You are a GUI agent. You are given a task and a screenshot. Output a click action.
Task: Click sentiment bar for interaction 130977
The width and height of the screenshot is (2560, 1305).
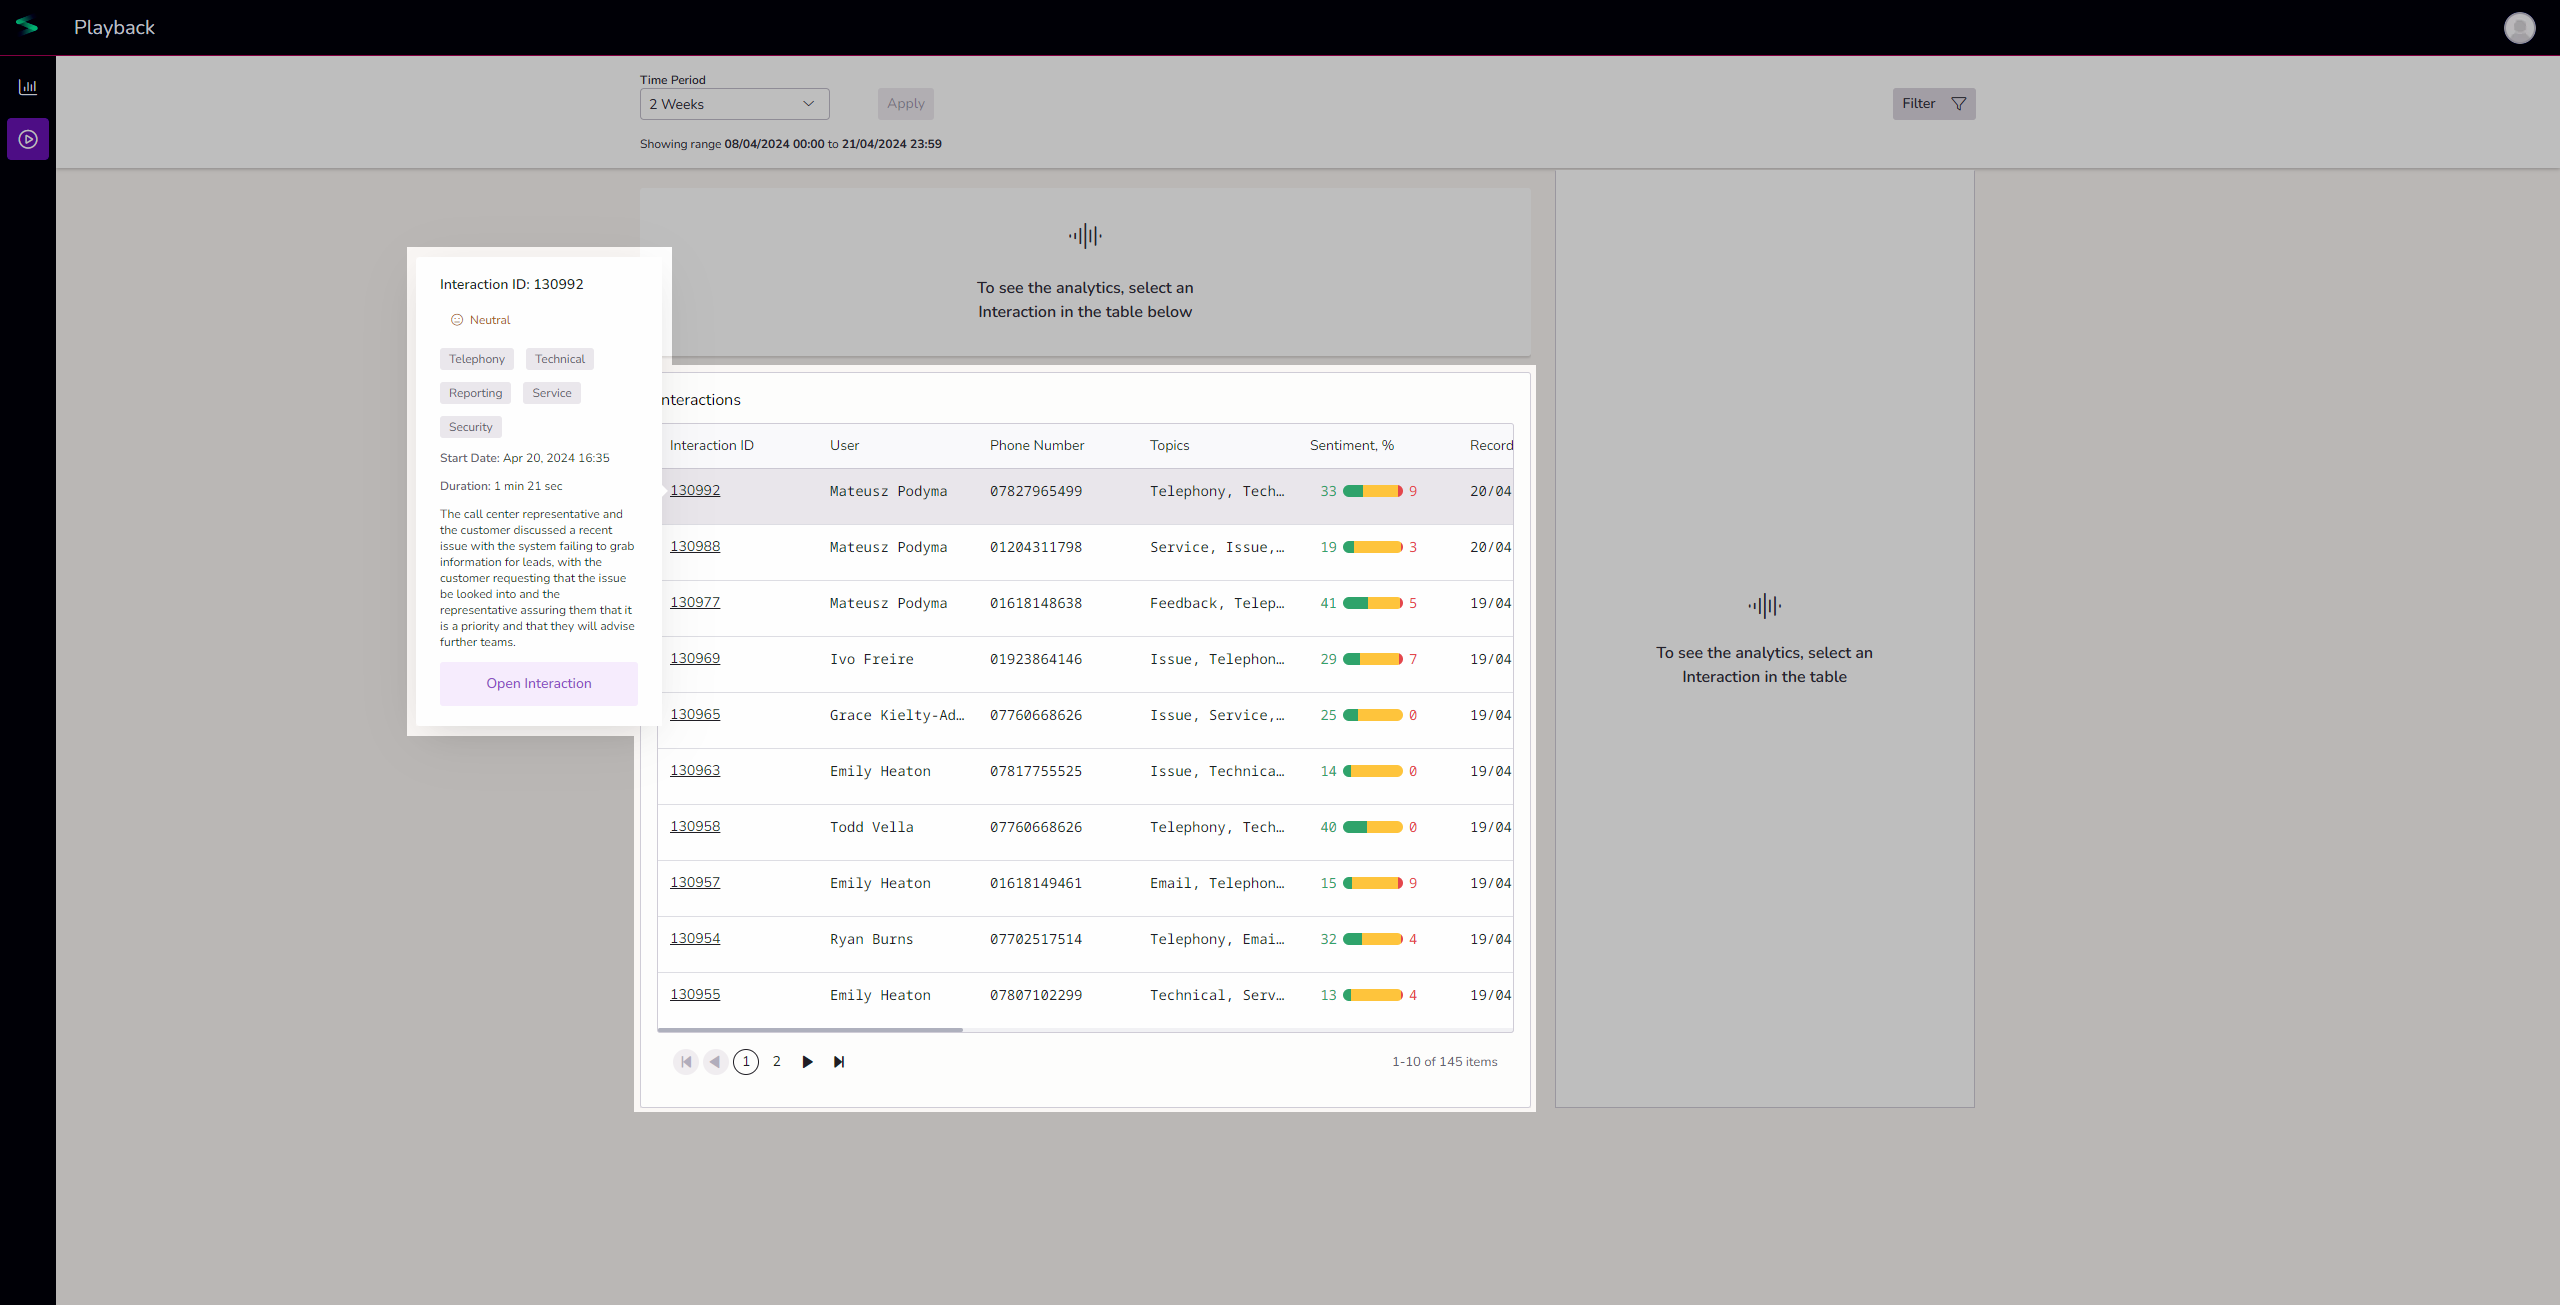pos(1372,603)
